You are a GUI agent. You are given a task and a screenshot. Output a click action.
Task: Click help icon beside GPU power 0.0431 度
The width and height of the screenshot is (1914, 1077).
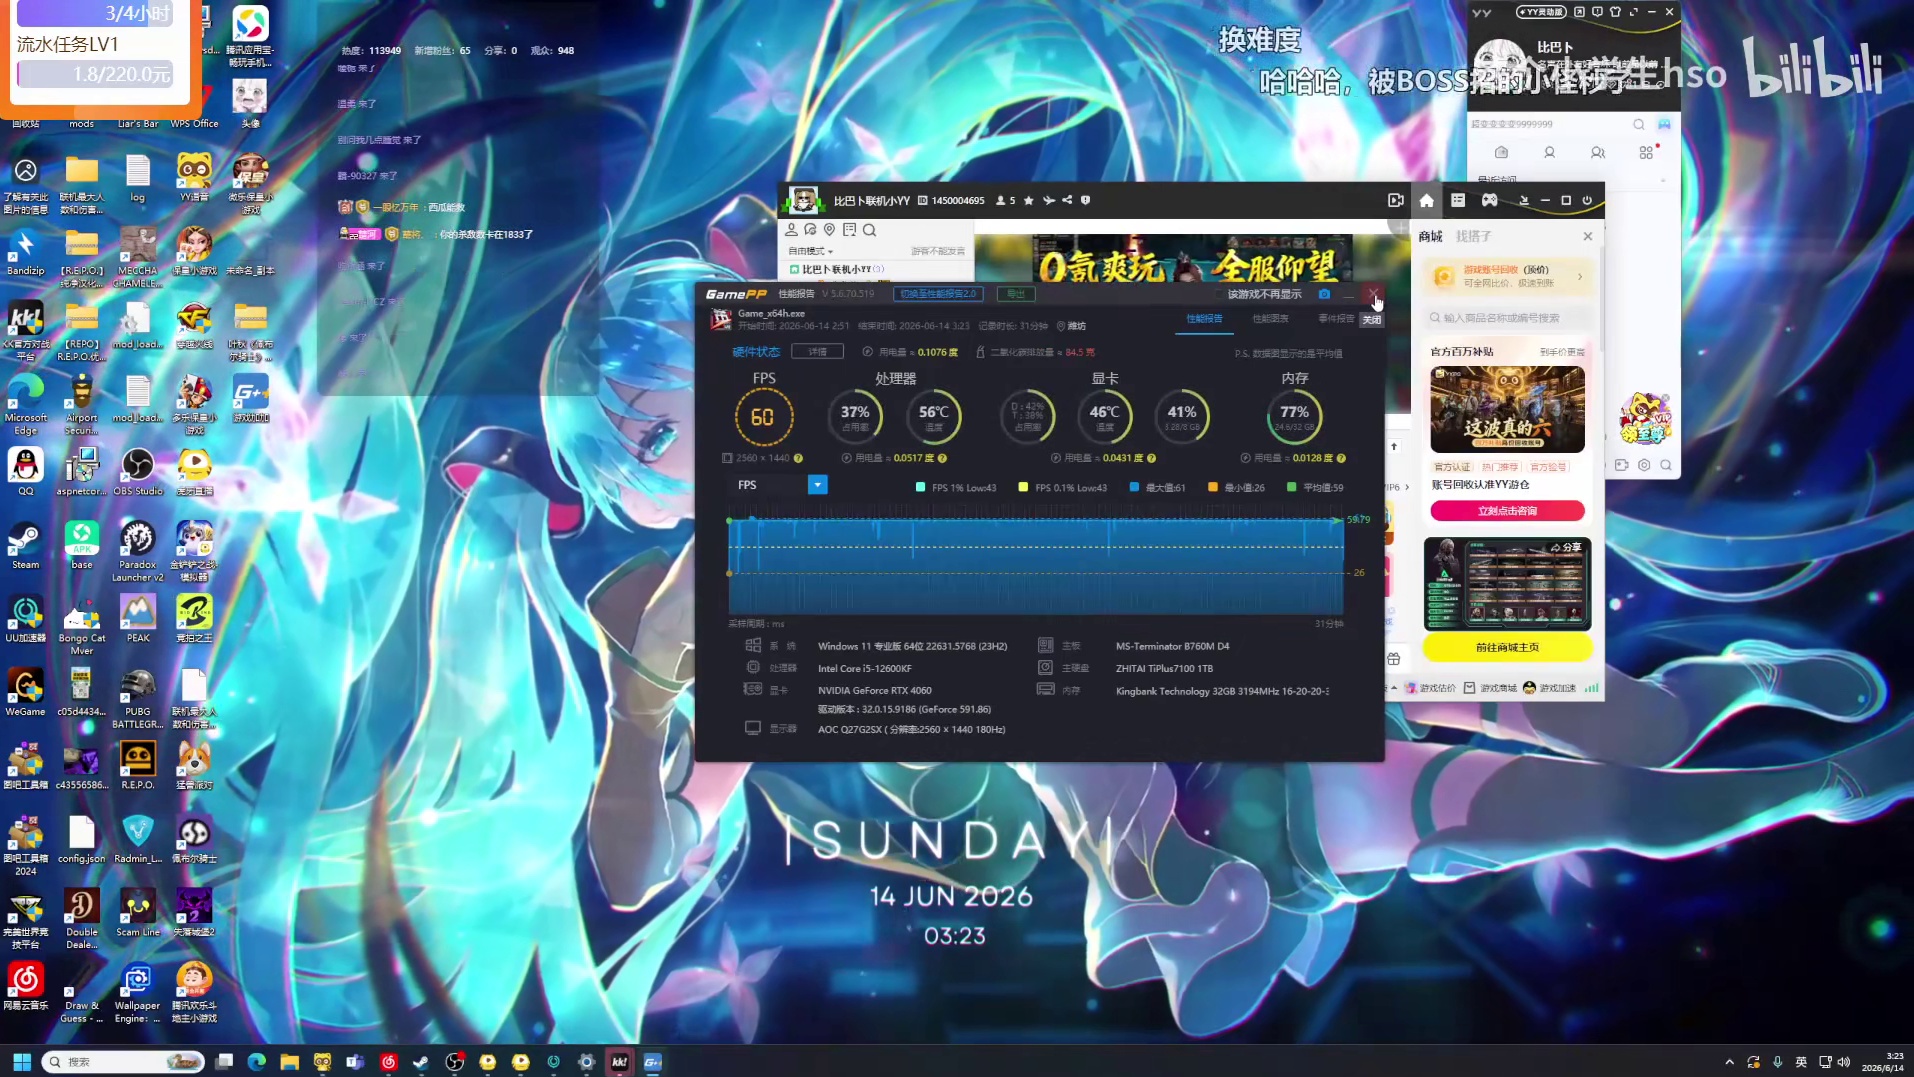(x=1151, y=458)
